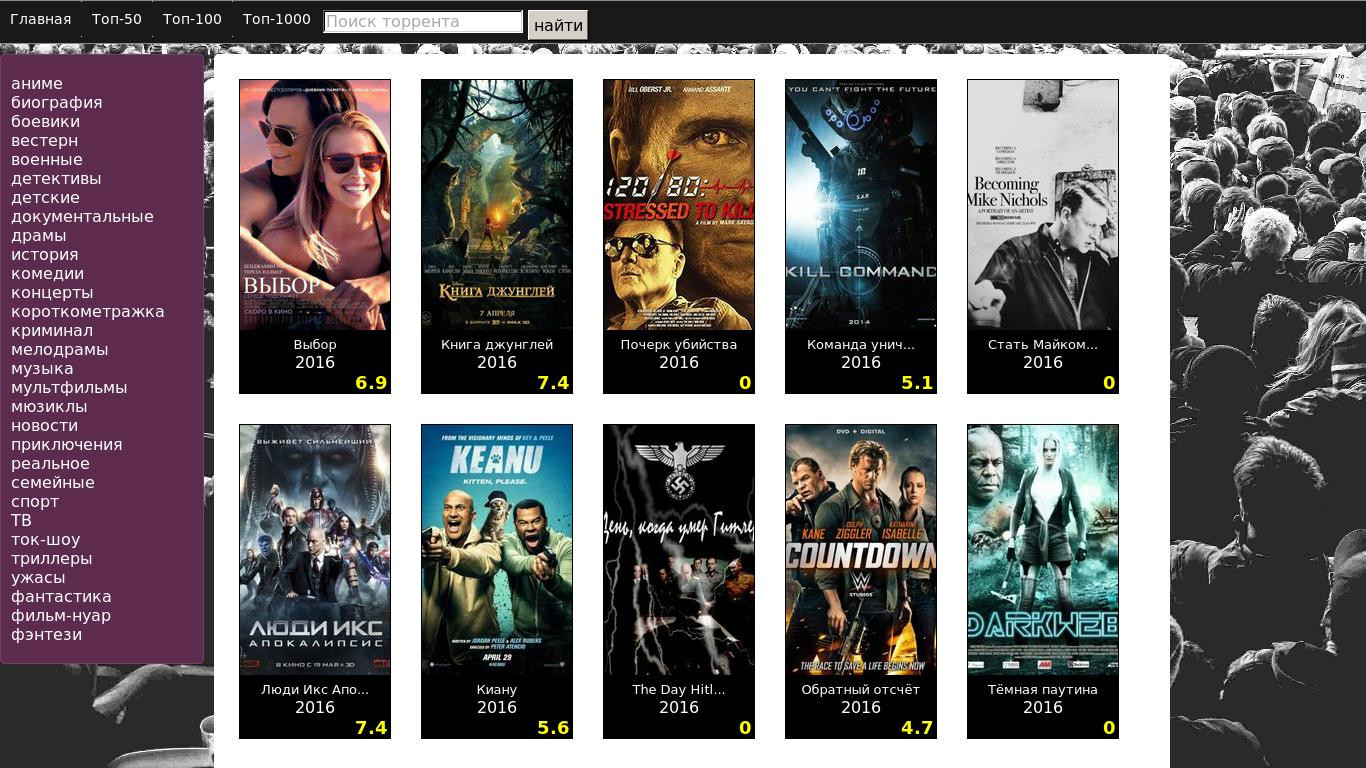Open the Выбор movie poster
Image resolution: width=1366 pixels, height=768 pixels.
tap(315, 205)
